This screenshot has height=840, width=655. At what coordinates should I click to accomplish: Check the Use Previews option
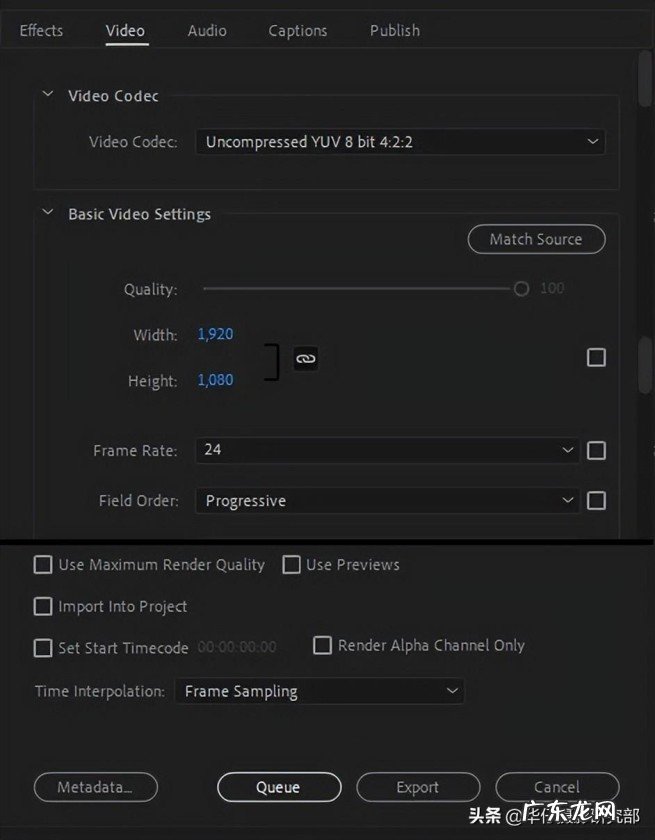point(291,564)
